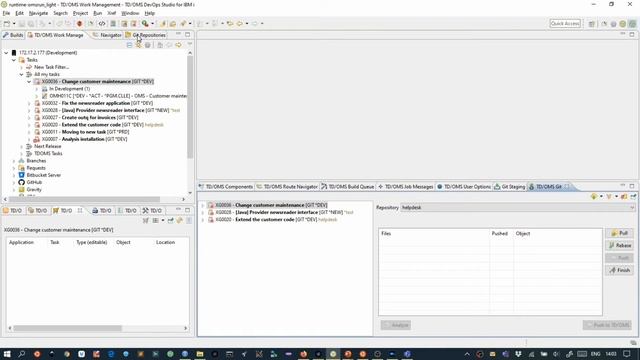Click the New toolbar icon

7,23
